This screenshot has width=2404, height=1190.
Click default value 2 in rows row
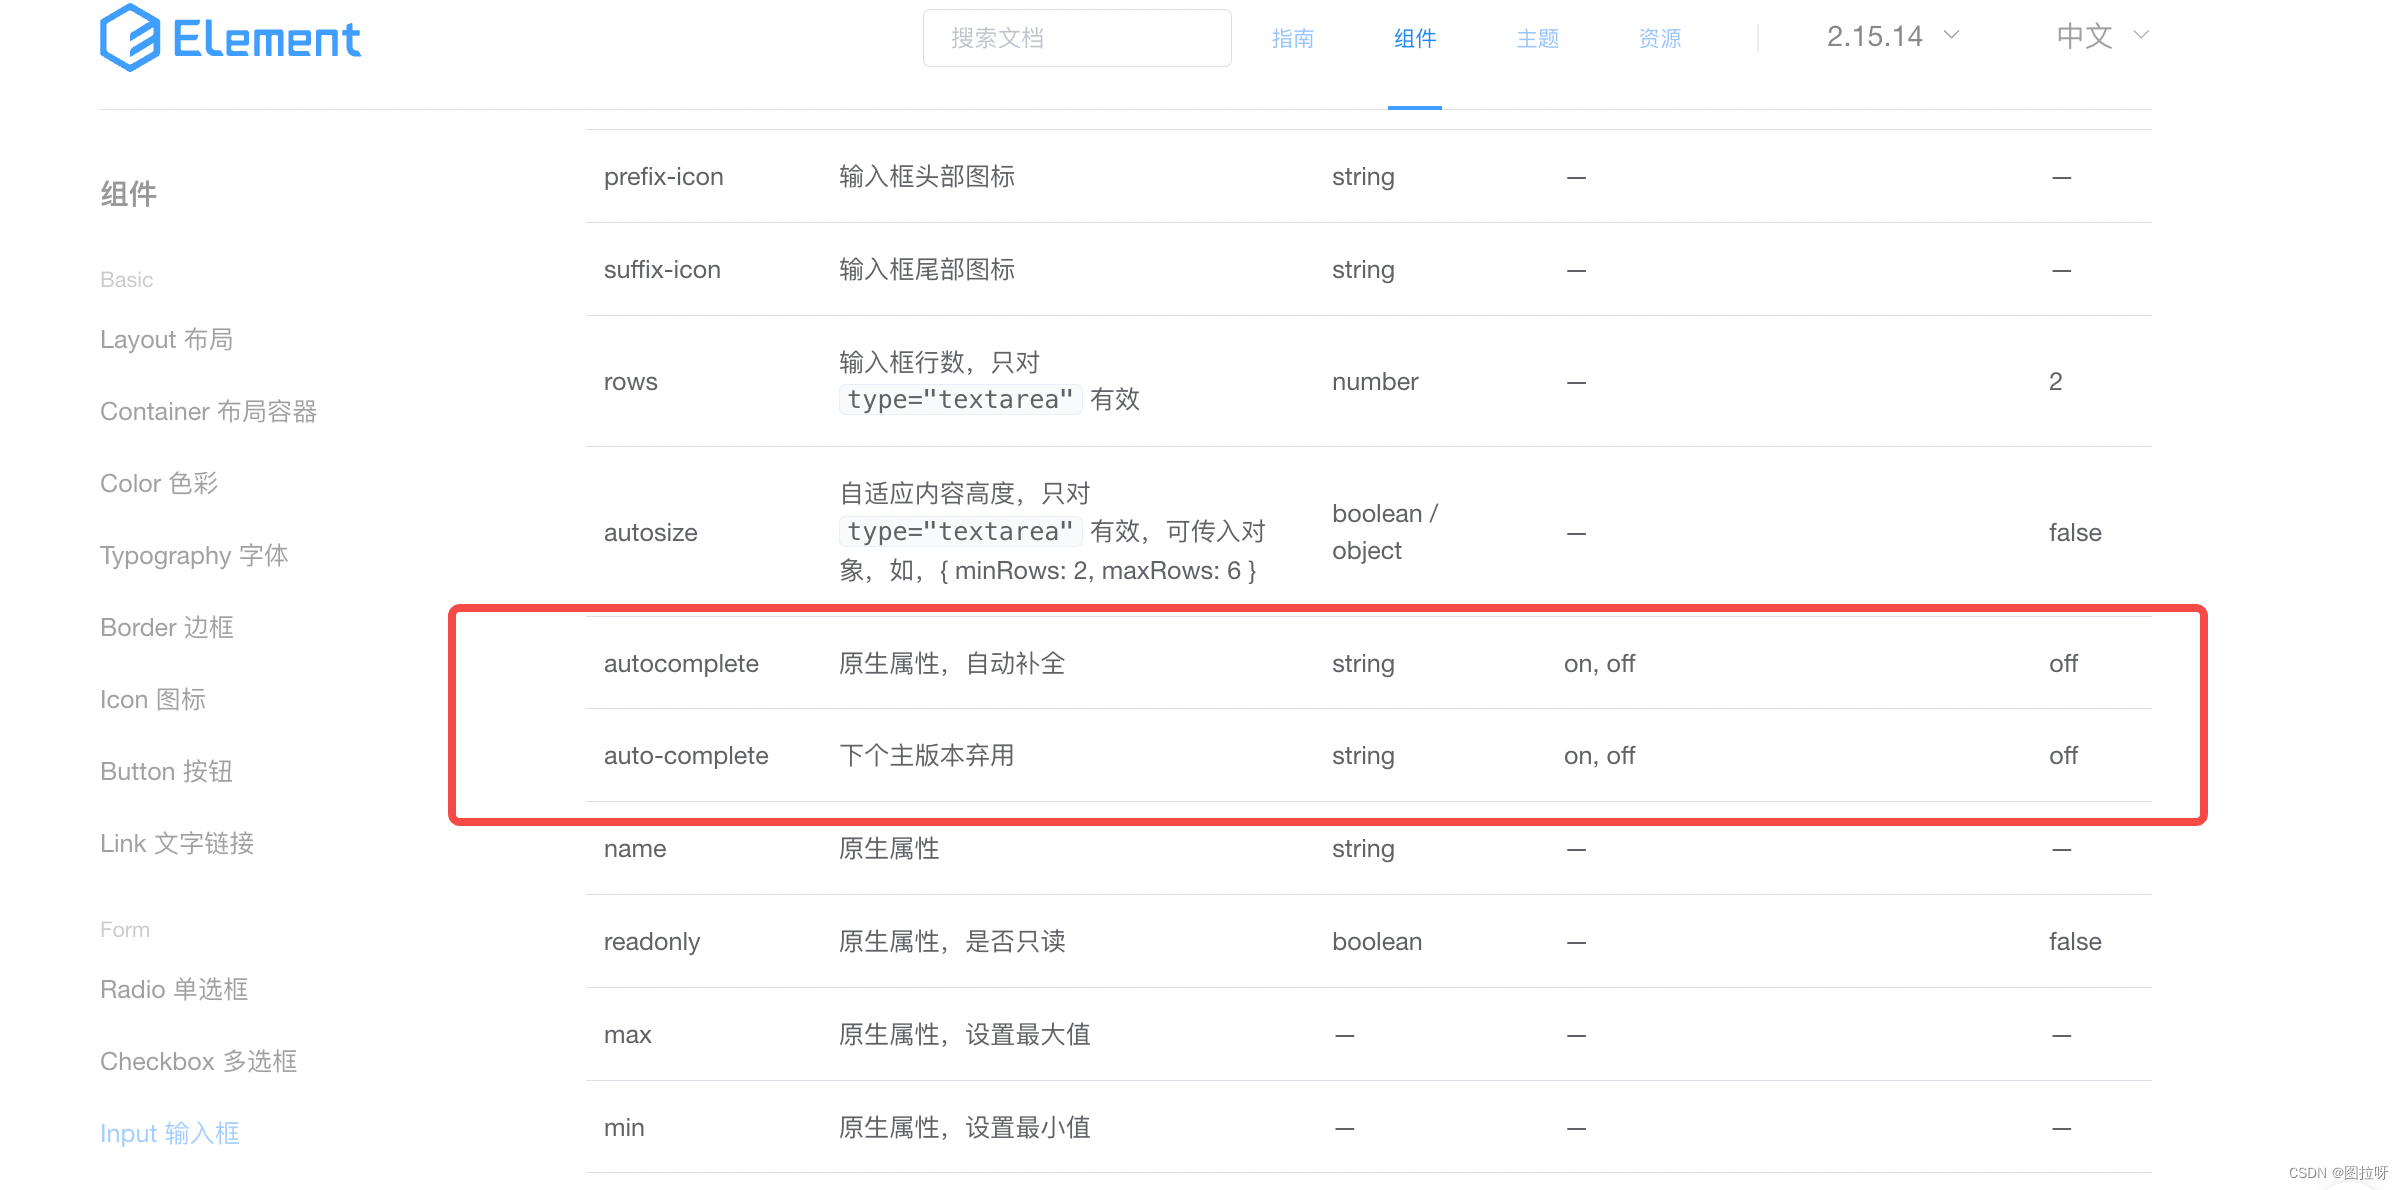tap(2055, 382)
